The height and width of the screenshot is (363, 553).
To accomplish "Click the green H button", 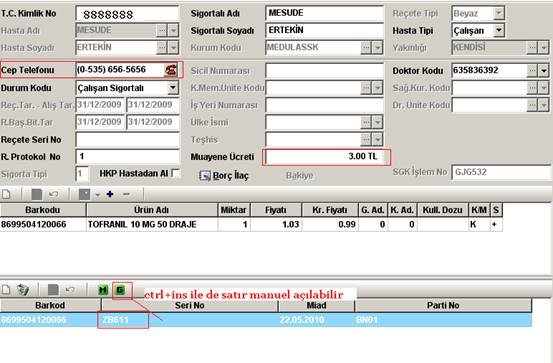I will 103,290.
